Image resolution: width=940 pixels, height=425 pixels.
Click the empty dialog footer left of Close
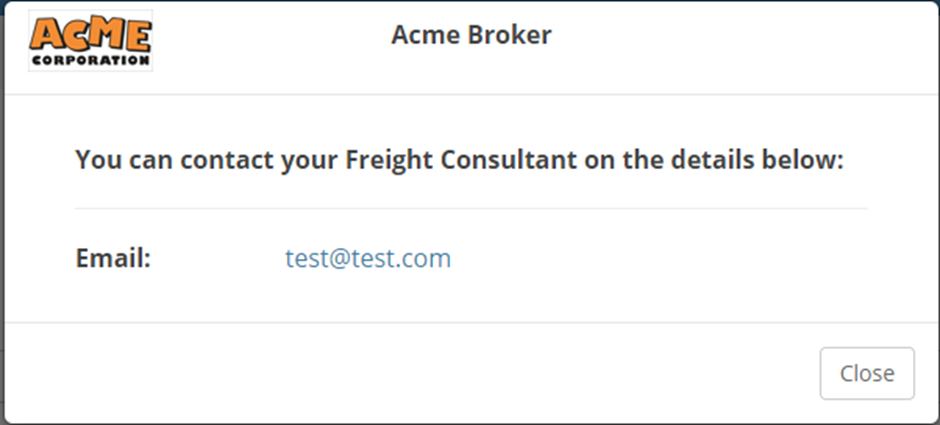click(x=400, y=373)
